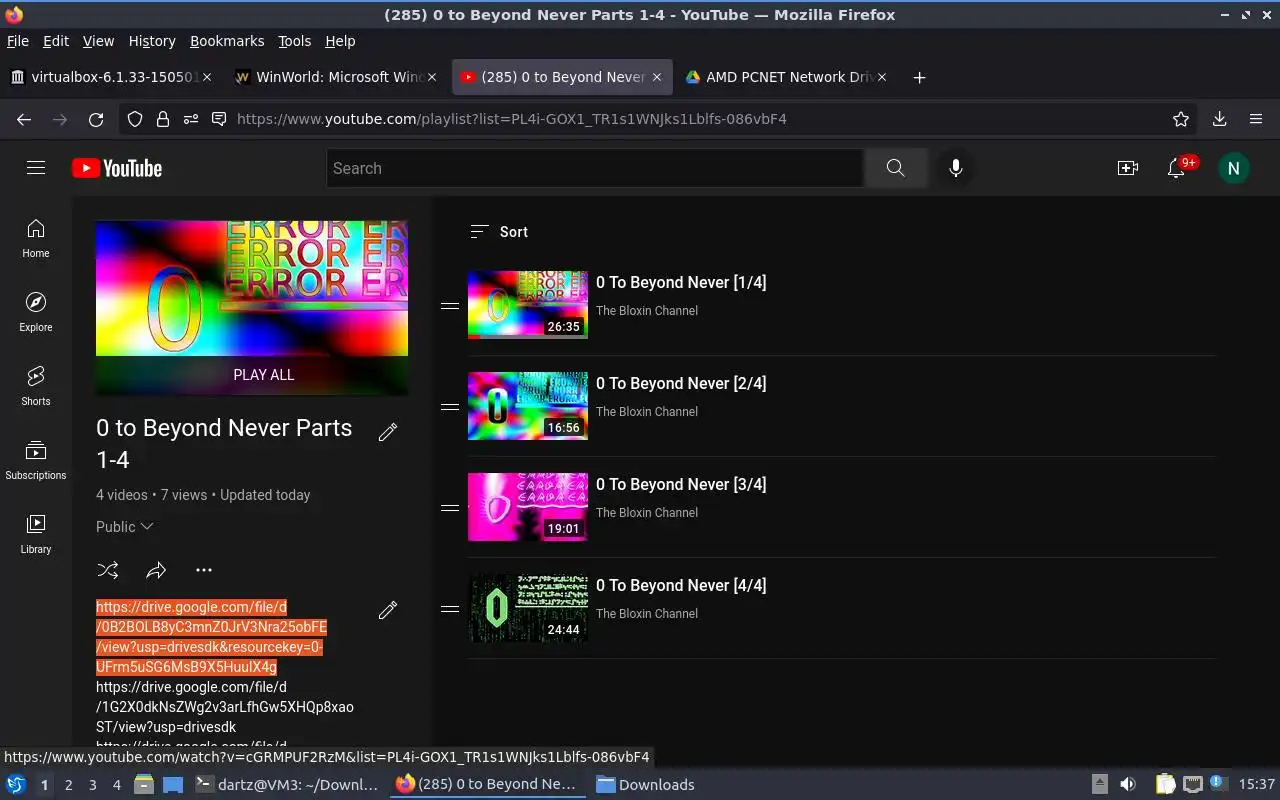The height and width of the screenshot is (800, 1280).
Task: Open the File menu
Action: [x=18, y=41]
